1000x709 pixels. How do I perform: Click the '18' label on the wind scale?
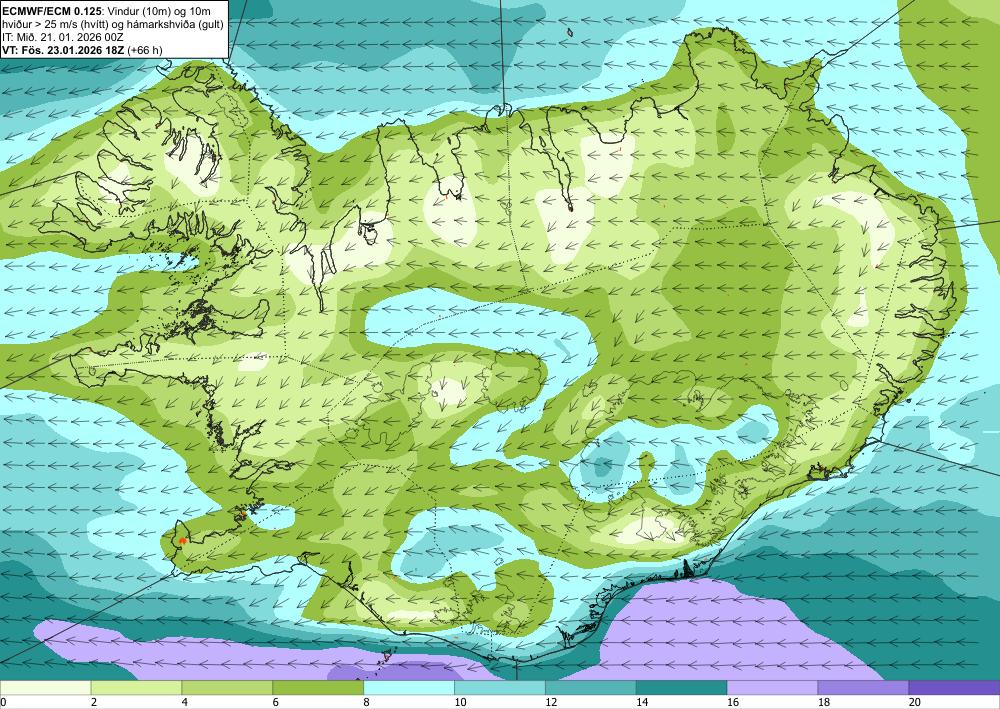(823, 703)
